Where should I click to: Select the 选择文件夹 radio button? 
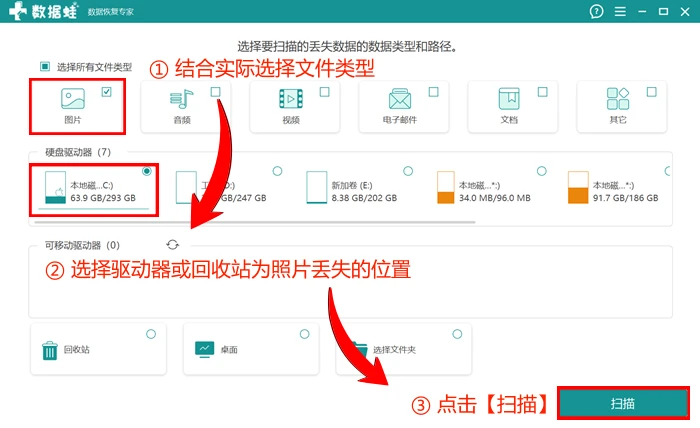tap(457, 334)
